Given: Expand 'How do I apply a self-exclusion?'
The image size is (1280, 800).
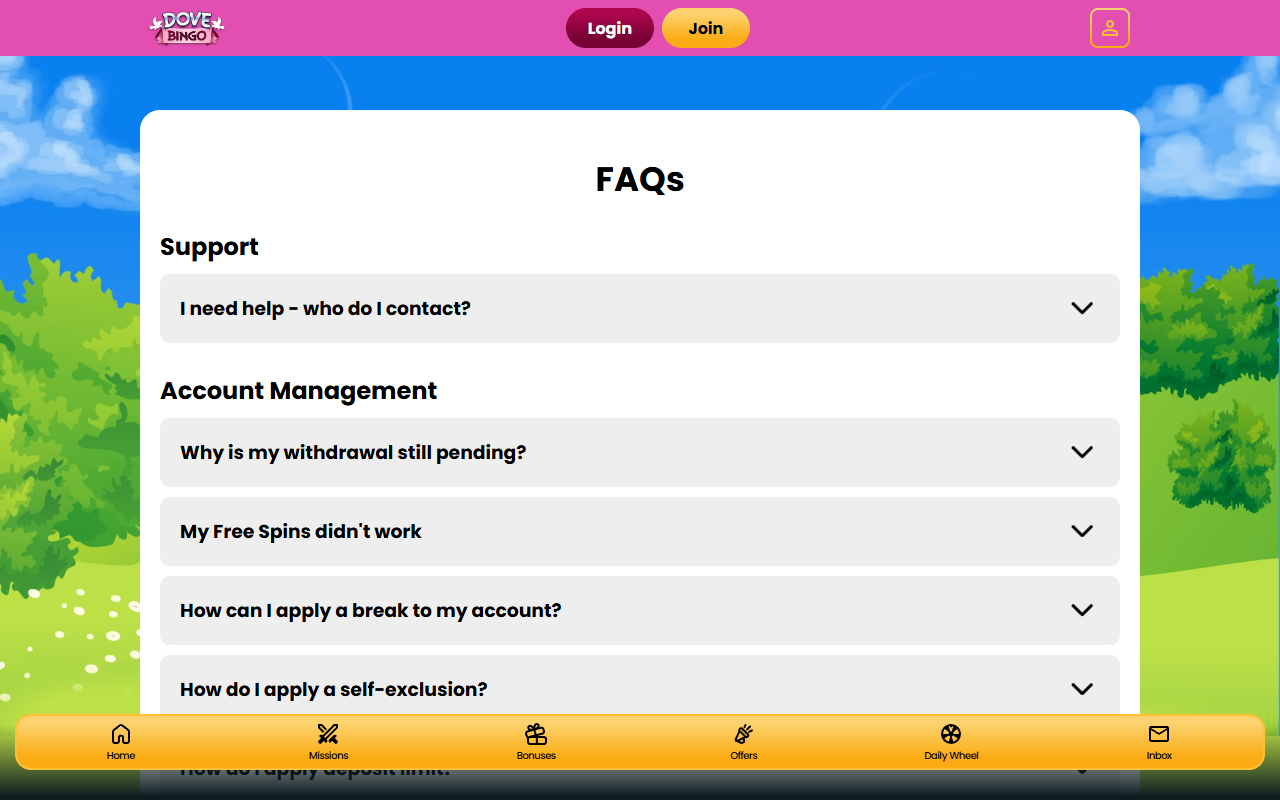Looking at the screenshot, I should tap(639, 689).
